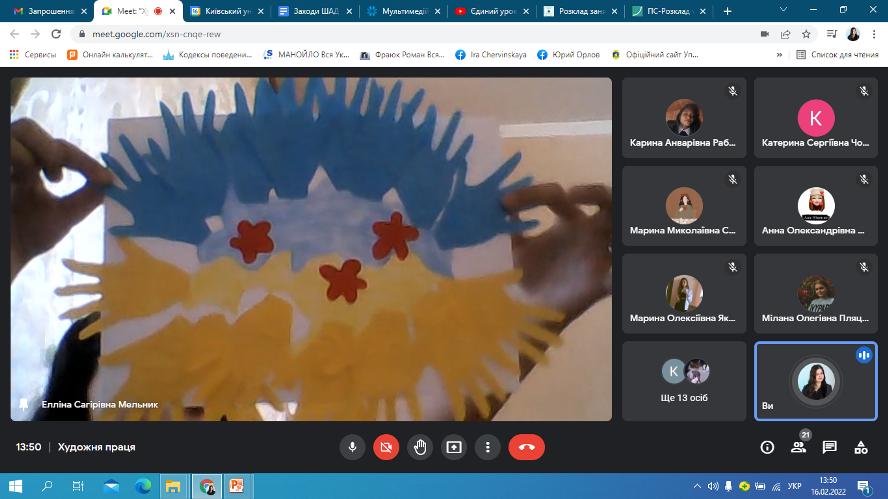Open chat with everyone icon
This screenshot has height=499, width=888.
(x=830, y=447)
